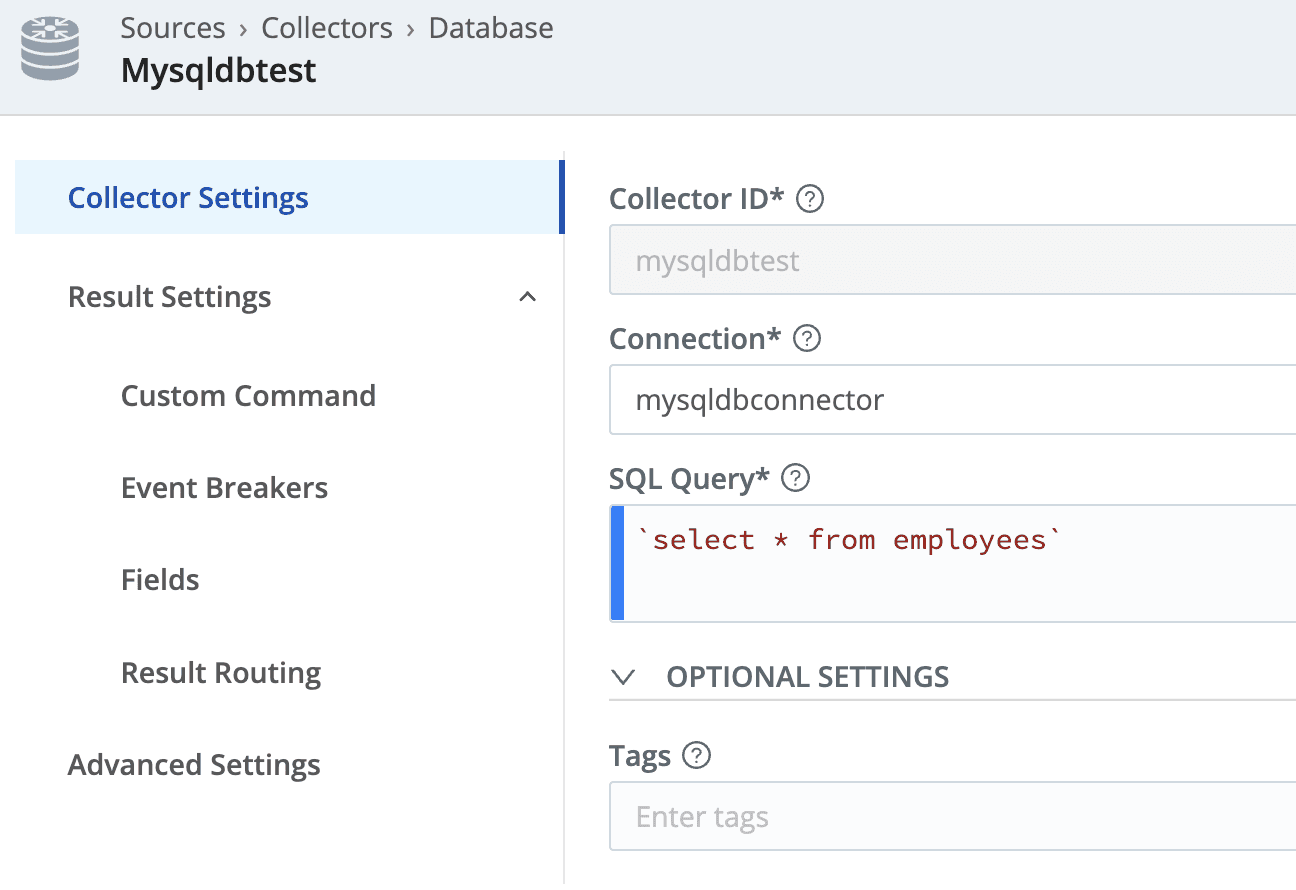Image resolution: width=1296 pixels, height=890 pixels.
Task: Click the database collector icon in header
Action: tap(50, 50)
